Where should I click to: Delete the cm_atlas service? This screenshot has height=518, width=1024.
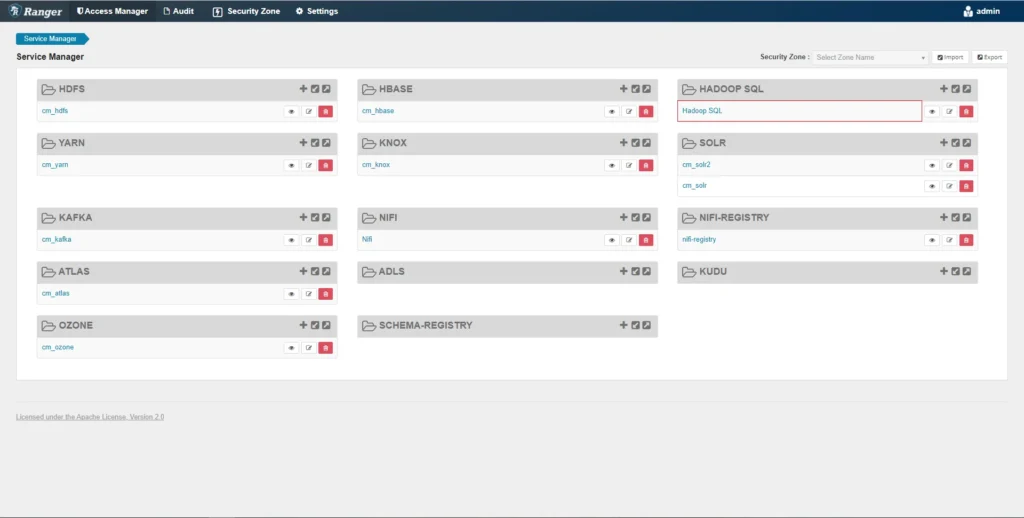pyautogui.click(x=326, y=294)
